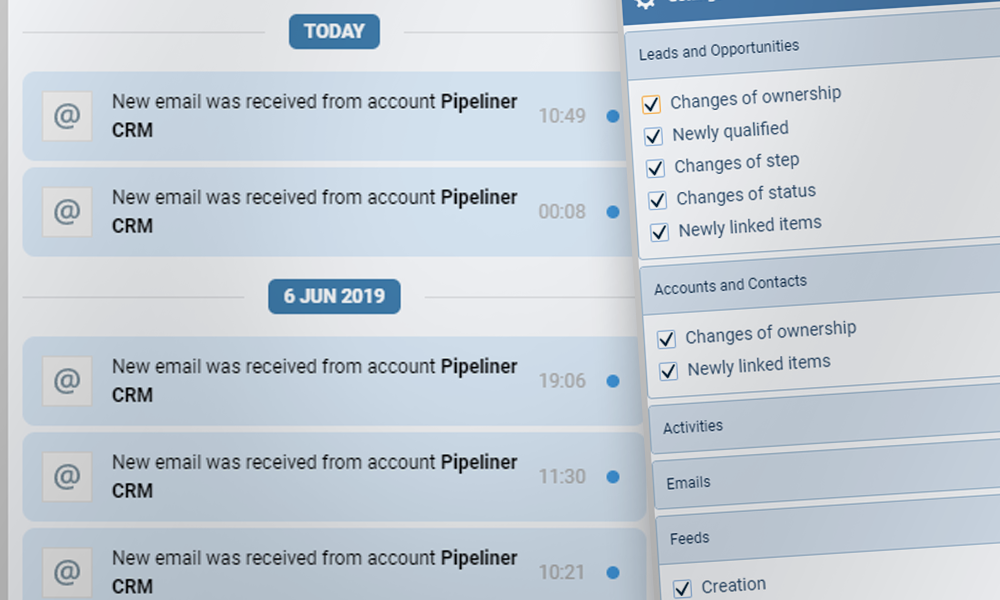Click the TODAY date label
This screenshot has width=1000, height=600.
(334, 32)
